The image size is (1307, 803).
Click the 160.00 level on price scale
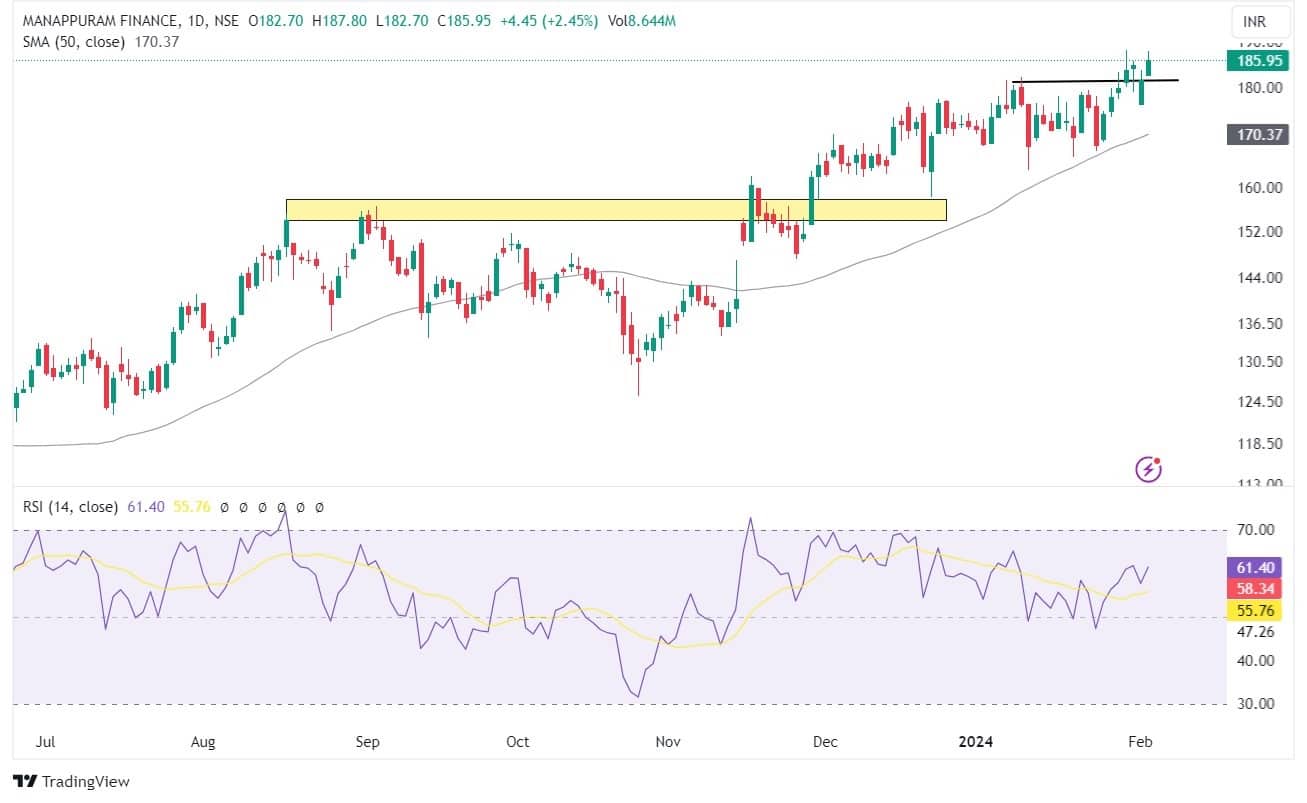pyautogui.click(x=1258, y=188)
